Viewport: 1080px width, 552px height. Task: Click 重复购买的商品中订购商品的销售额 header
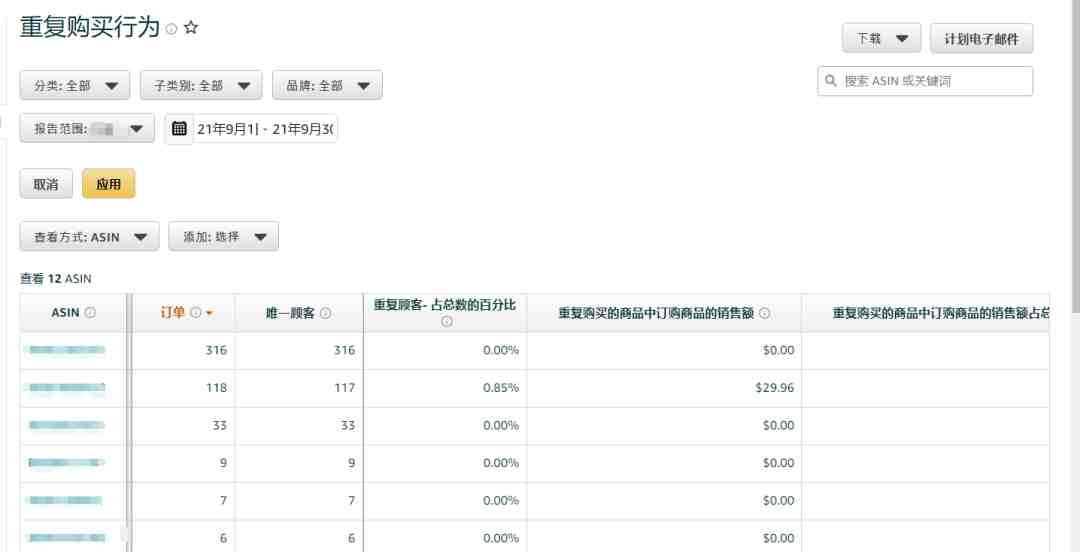(657, 313)
